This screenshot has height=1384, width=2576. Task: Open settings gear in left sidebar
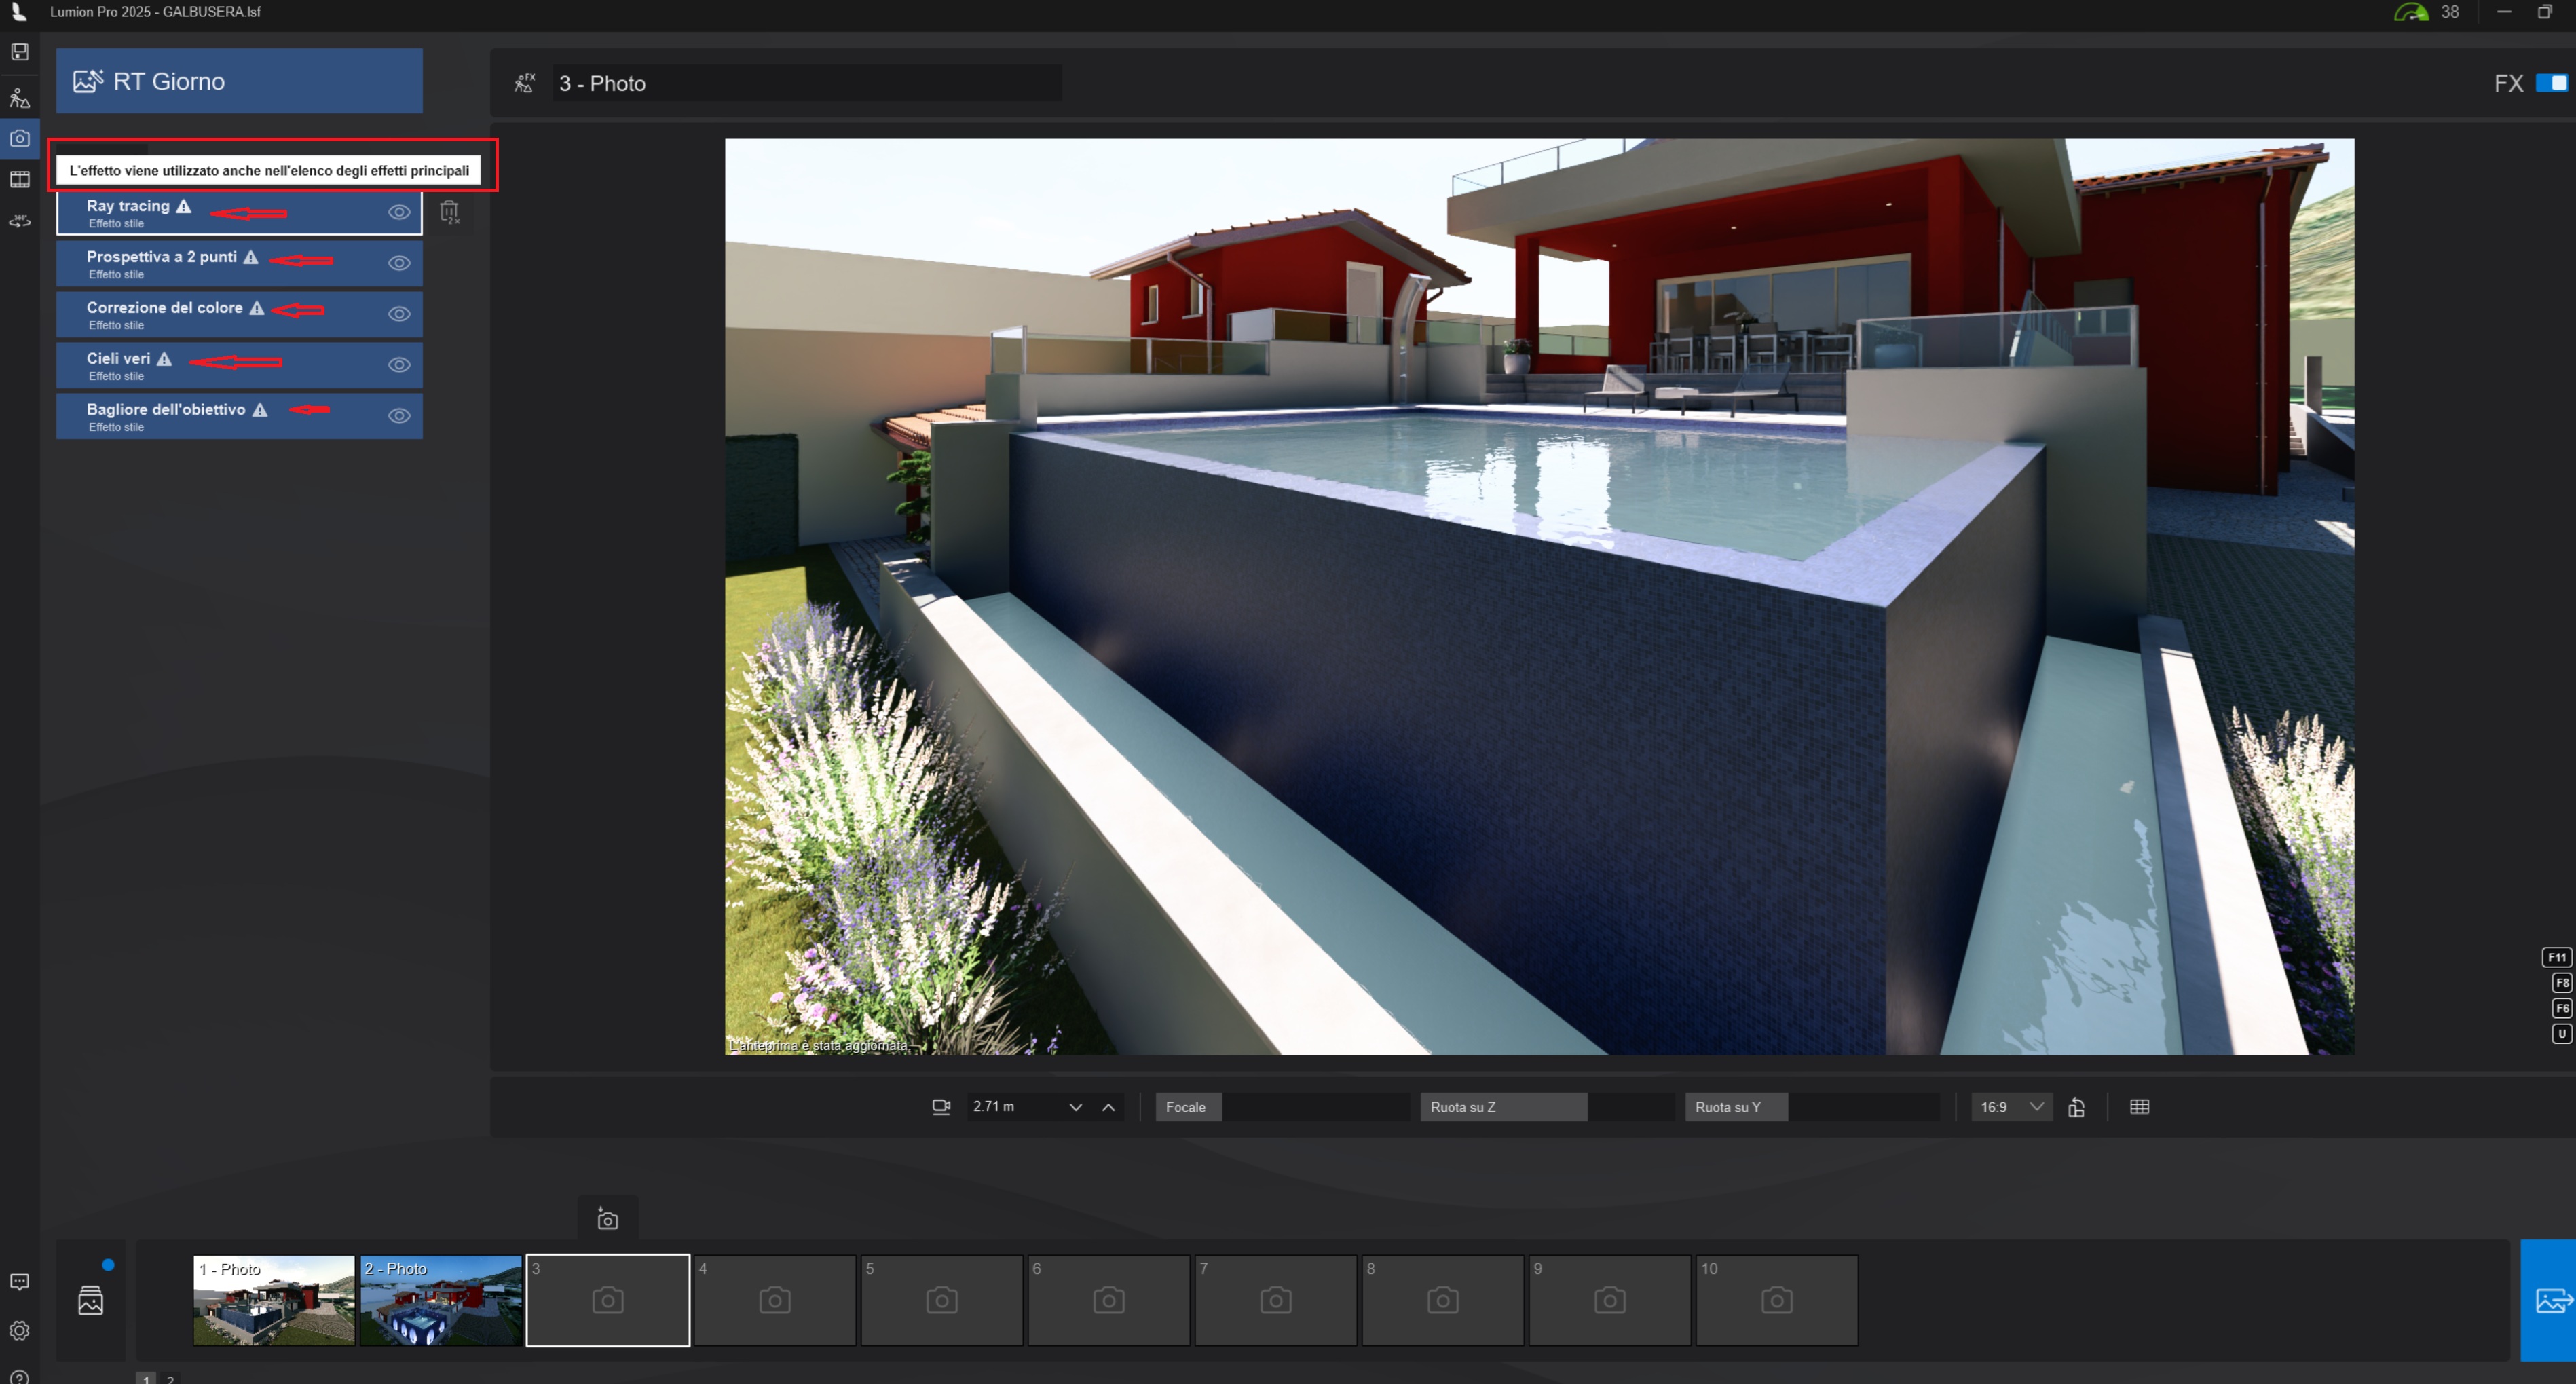pos(19,1330)
